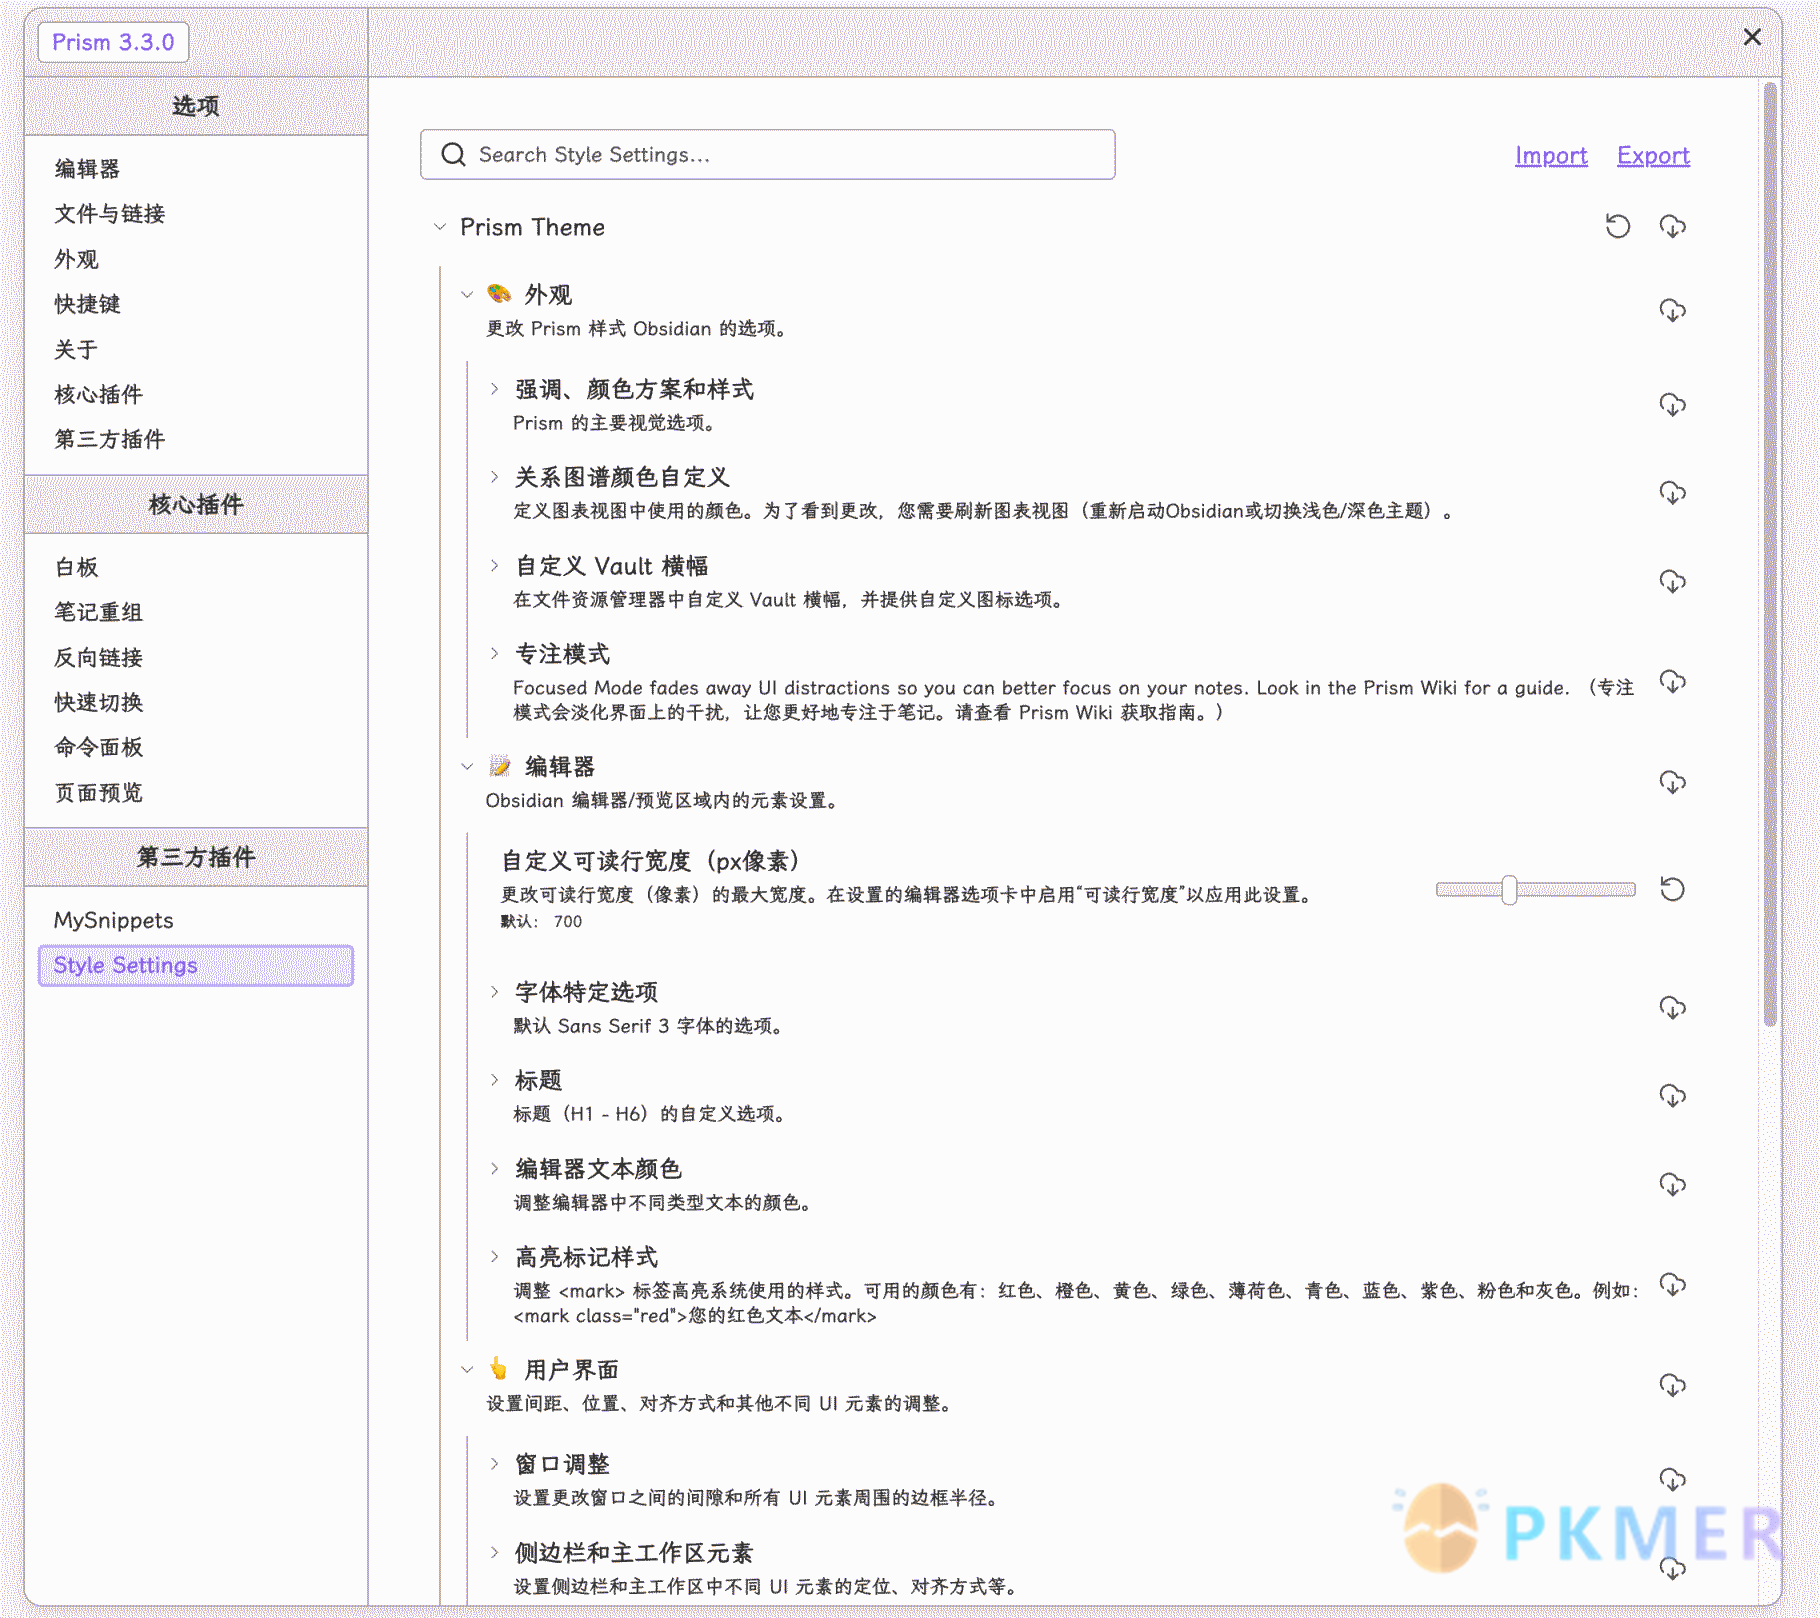
Task: Close the settings dialog
Action: click(1752, 37)
